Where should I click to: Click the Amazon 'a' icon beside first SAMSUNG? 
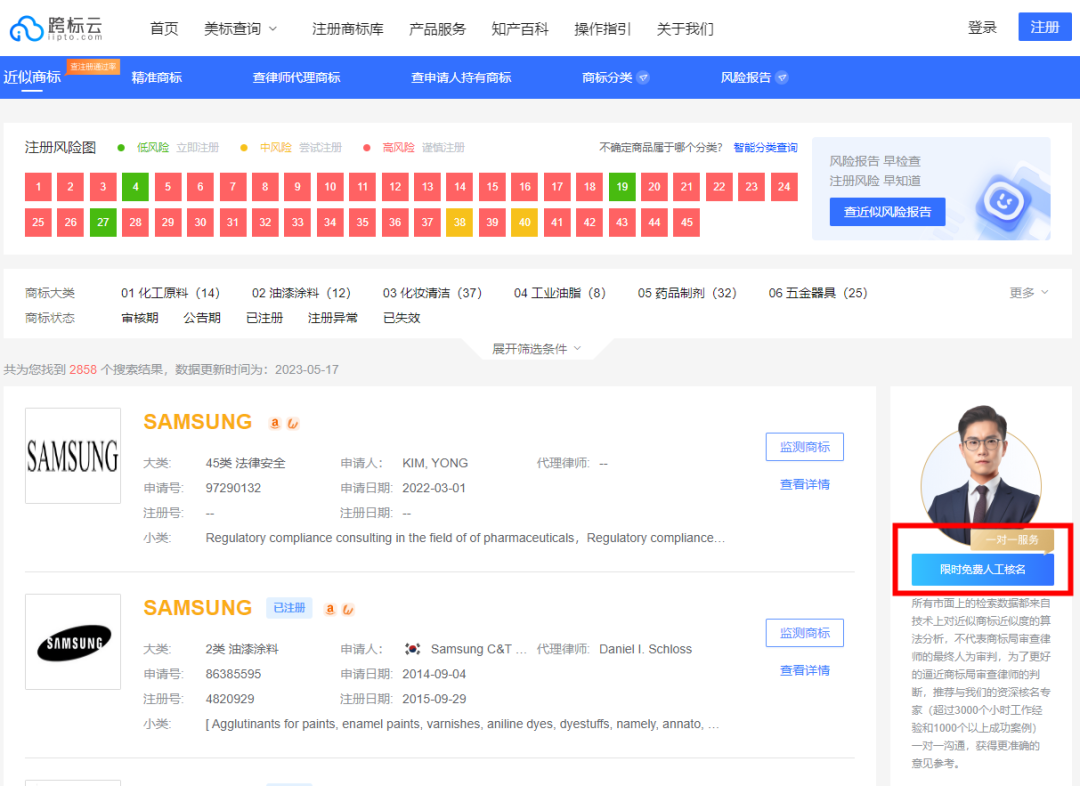point(275,423)
